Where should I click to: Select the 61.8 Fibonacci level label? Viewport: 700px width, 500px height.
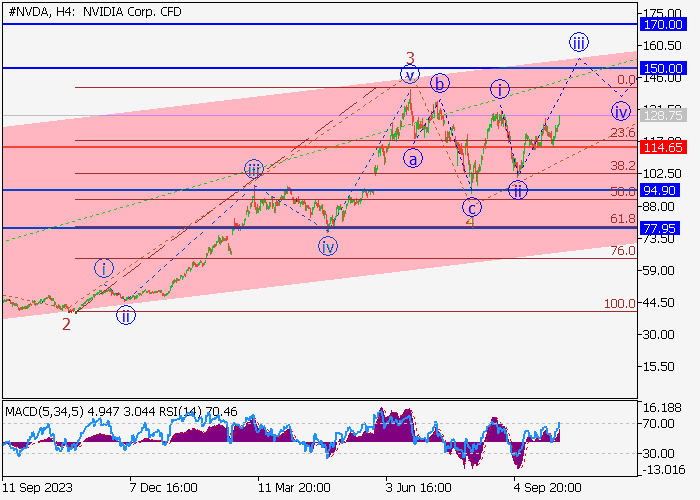(x=623, y=219)
